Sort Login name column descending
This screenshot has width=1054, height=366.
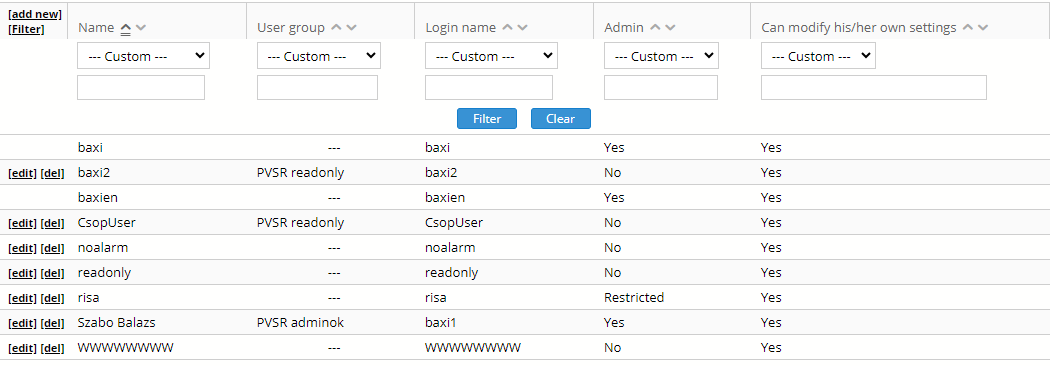pyautogui.click(x=522, y=28)
